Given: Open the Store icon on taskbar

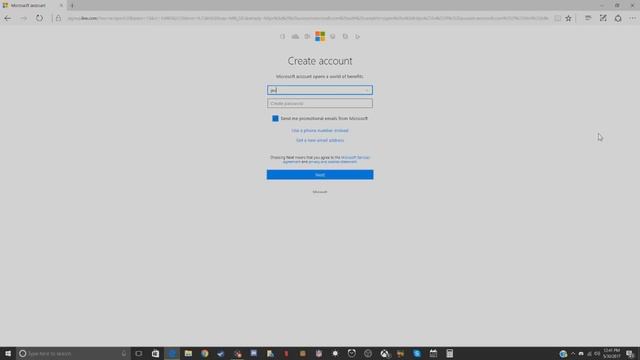Looking at the screenshot, I should pos(155,353).
